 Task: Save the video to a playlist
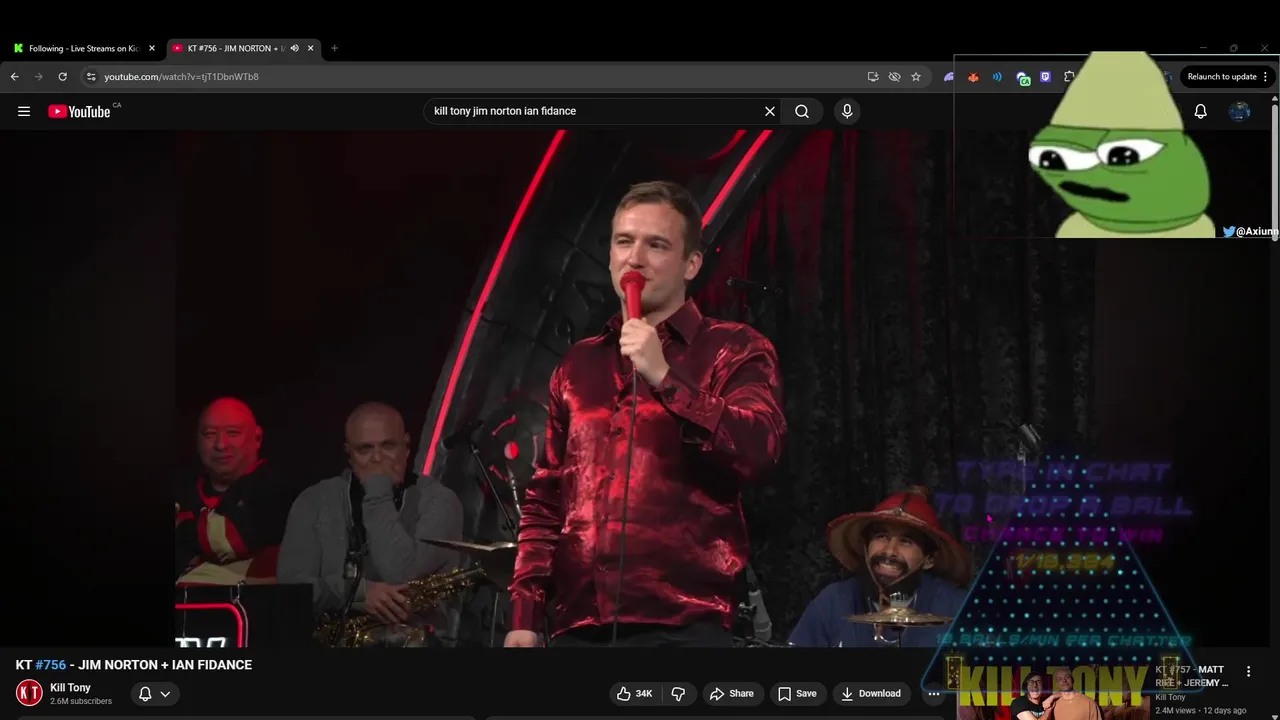(x=797, y=693)
